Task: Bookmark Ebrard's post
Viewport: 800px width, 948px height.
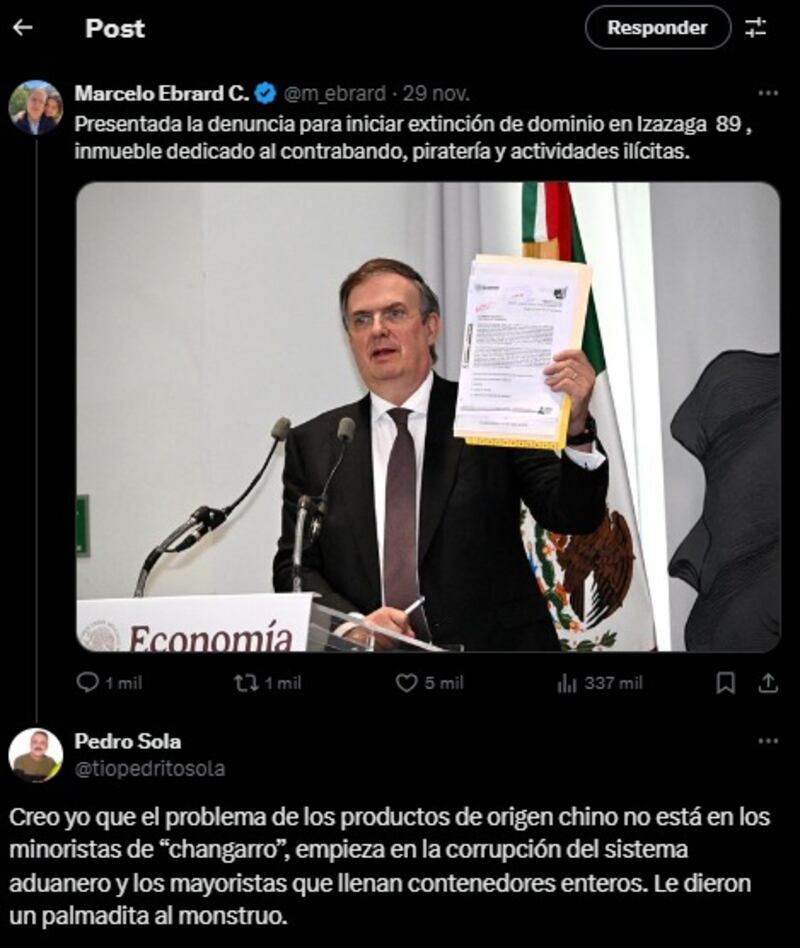Action: [x=725, y=683]
